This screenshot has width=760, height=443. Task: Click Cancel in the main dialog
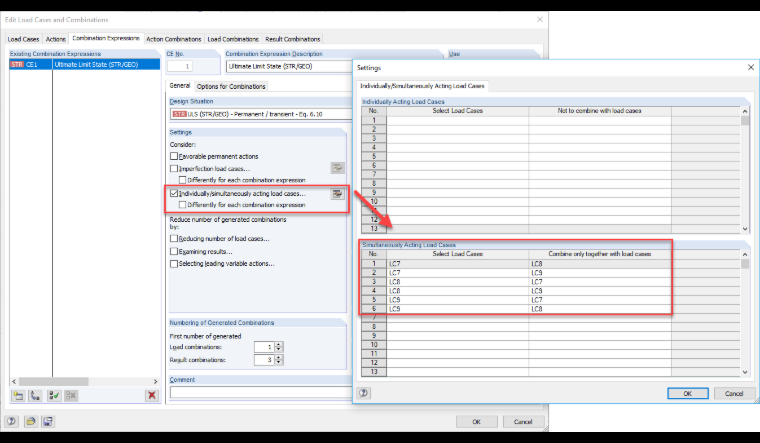523,422
